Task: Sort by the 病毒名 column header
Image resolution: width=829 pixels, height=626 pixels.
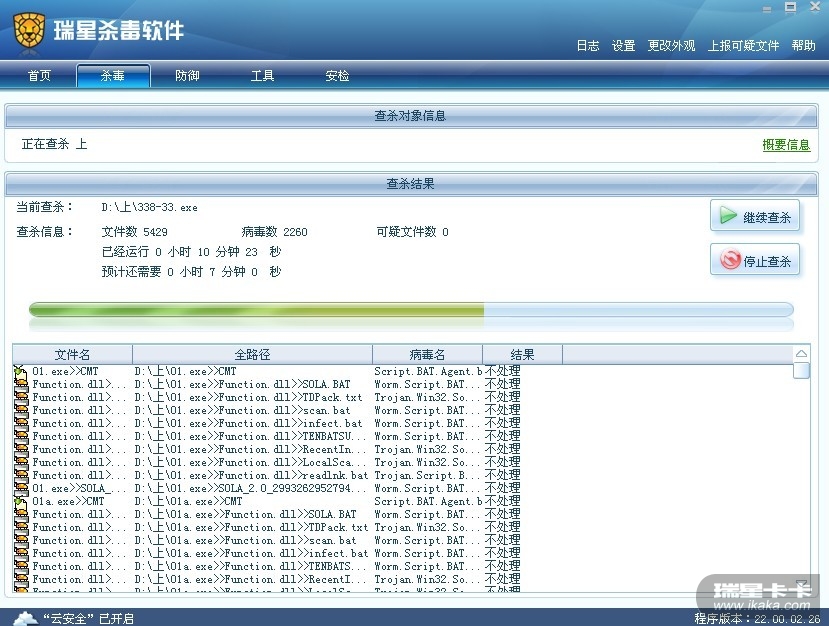Action: [x=427, y=354]
